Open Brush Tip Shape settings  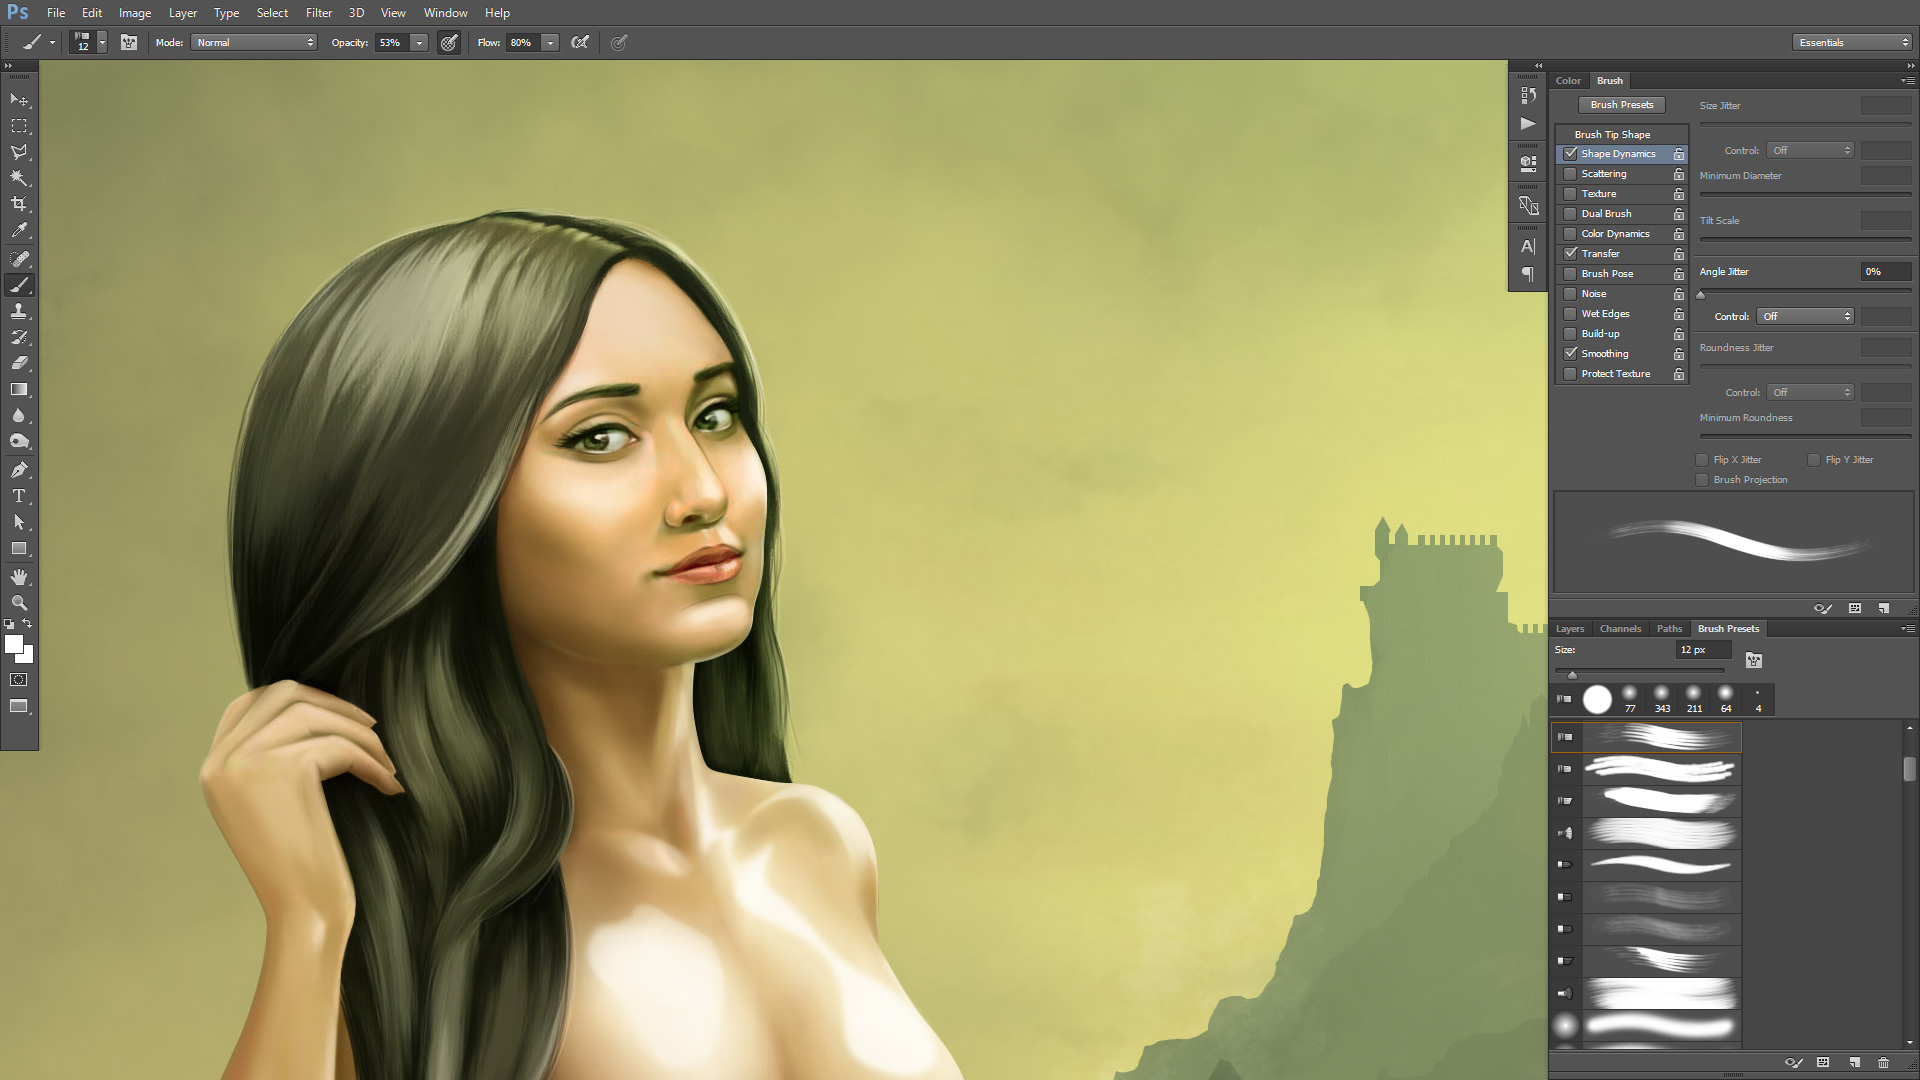pos(1612,134)
